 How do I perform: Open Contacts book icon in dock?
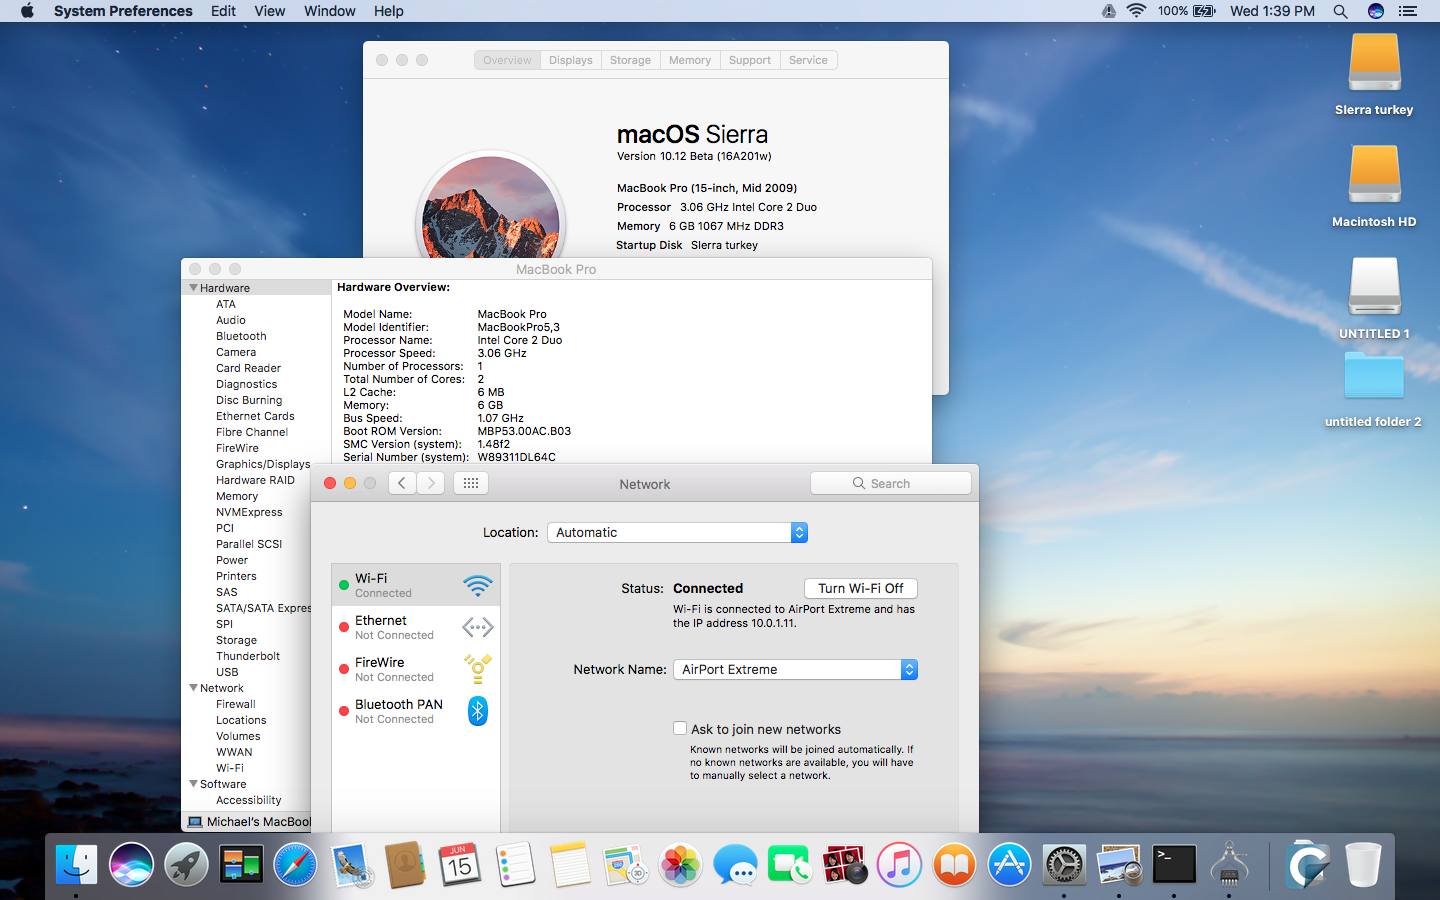406,865
